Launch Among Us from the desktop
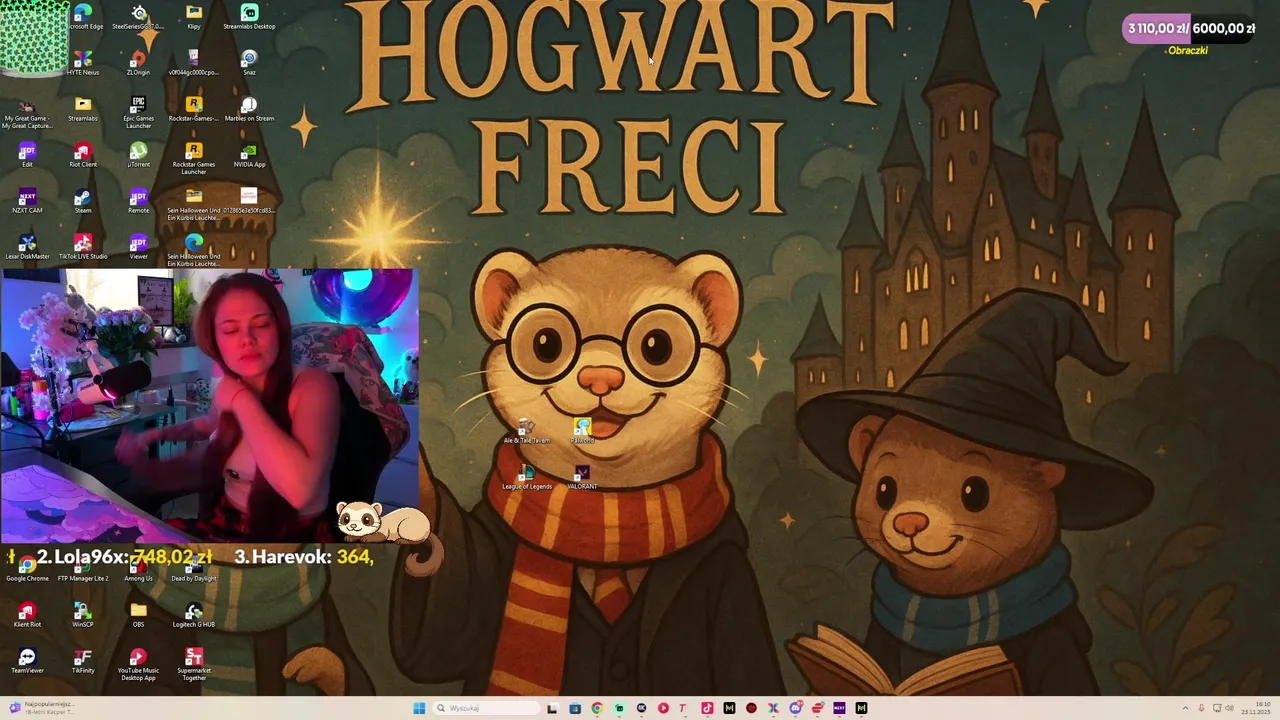Viewport: 1280px width, 720px height. click(x=139, y=570)
